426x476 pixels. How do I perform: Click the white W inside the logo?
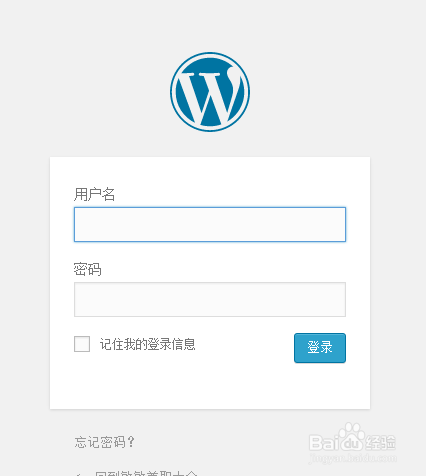point(210,97)
